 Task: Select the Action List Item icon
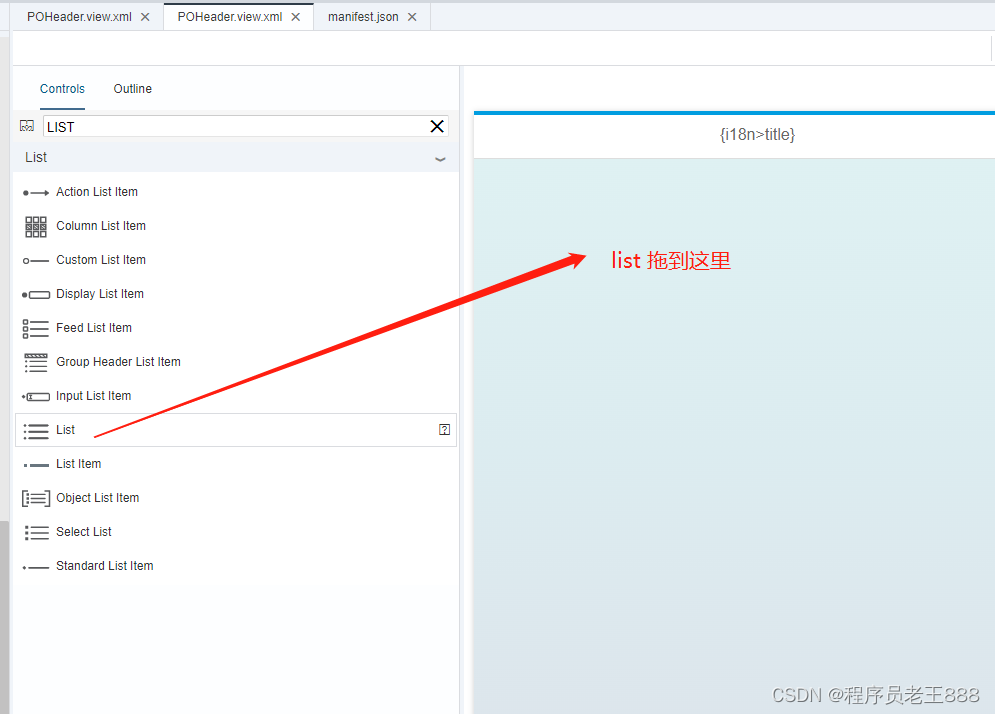click(x=36, y=192)
